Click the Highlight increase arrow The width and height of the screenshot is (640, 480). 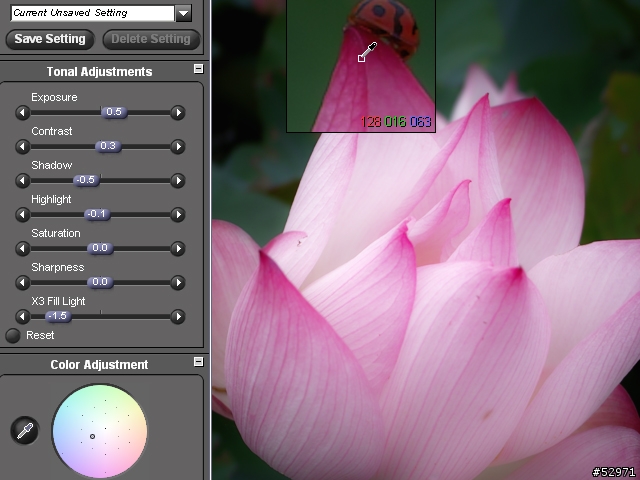pos(178,214)
